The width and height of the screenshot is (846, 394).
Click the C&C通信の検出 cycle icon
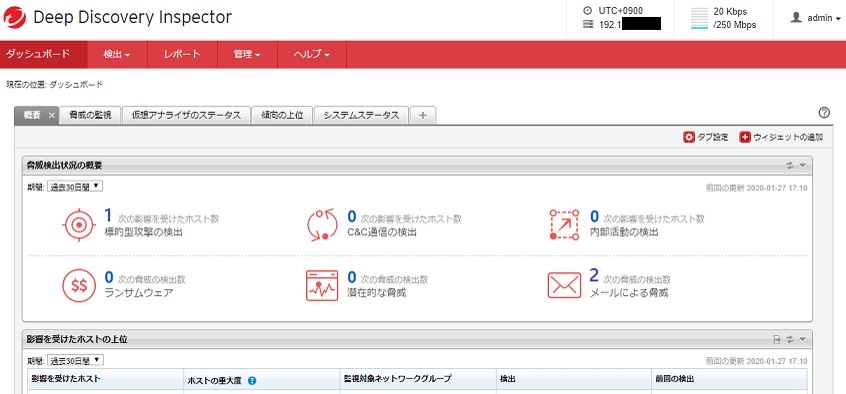(x=322, y=224)
